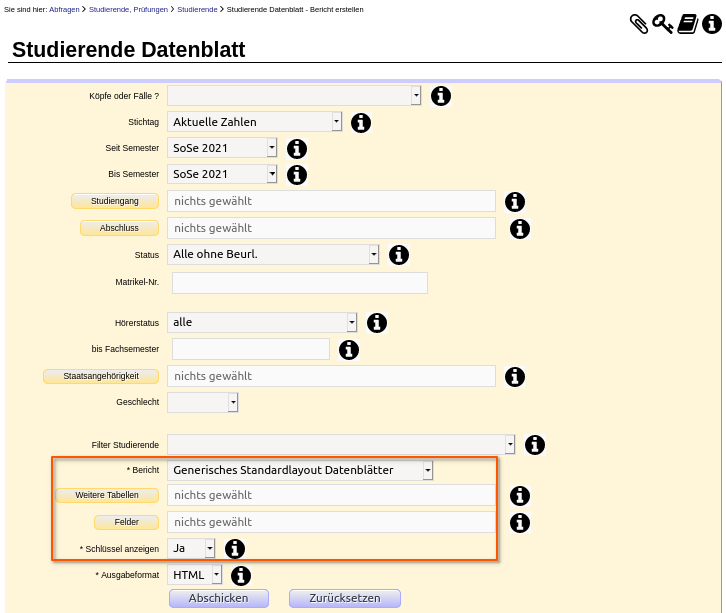The width and height of the screenshot is (726, 613).
Task: Click the Studiengang selection button
Action: point(115,201)
